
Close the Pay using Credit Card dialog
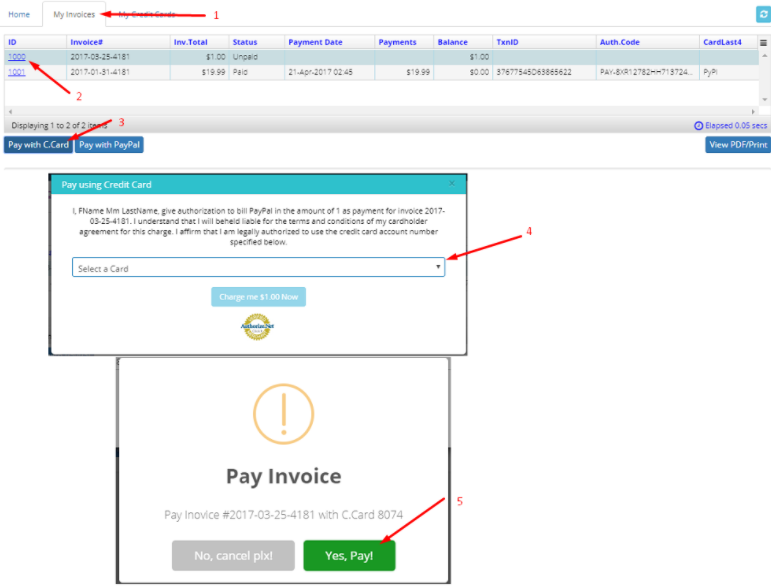pyautogui.click(x=452, y=184)
